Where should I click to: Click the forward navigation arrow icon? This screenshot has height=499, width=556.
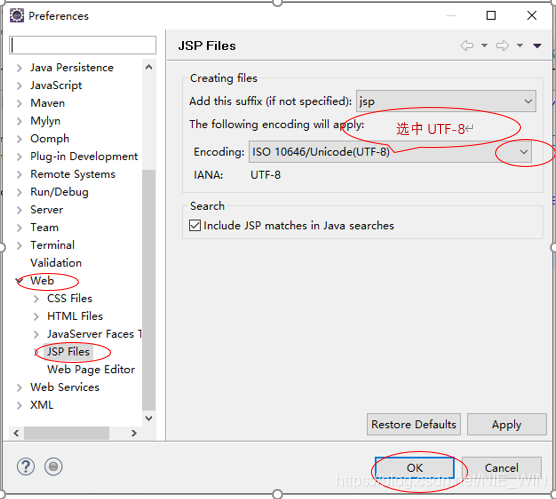502,45
